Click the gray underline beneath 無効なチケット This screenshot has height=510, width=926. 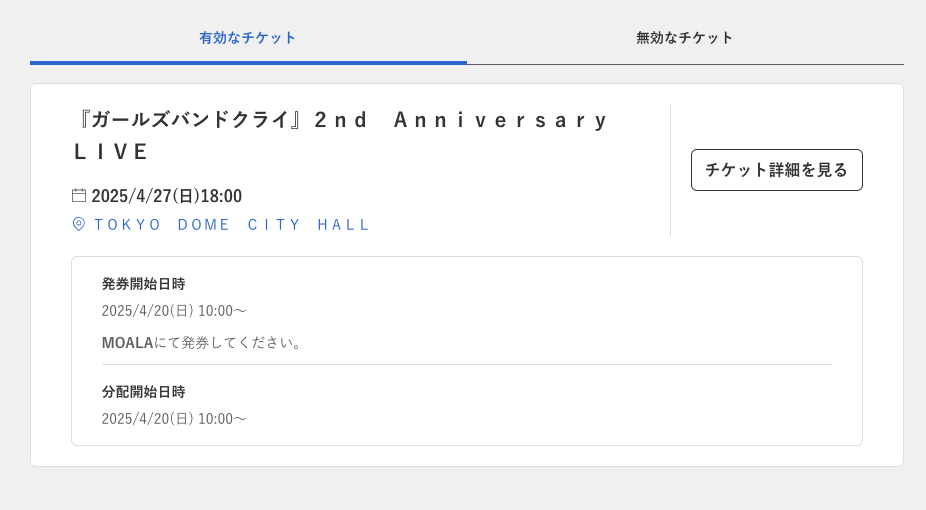click(x=685, y=64)
